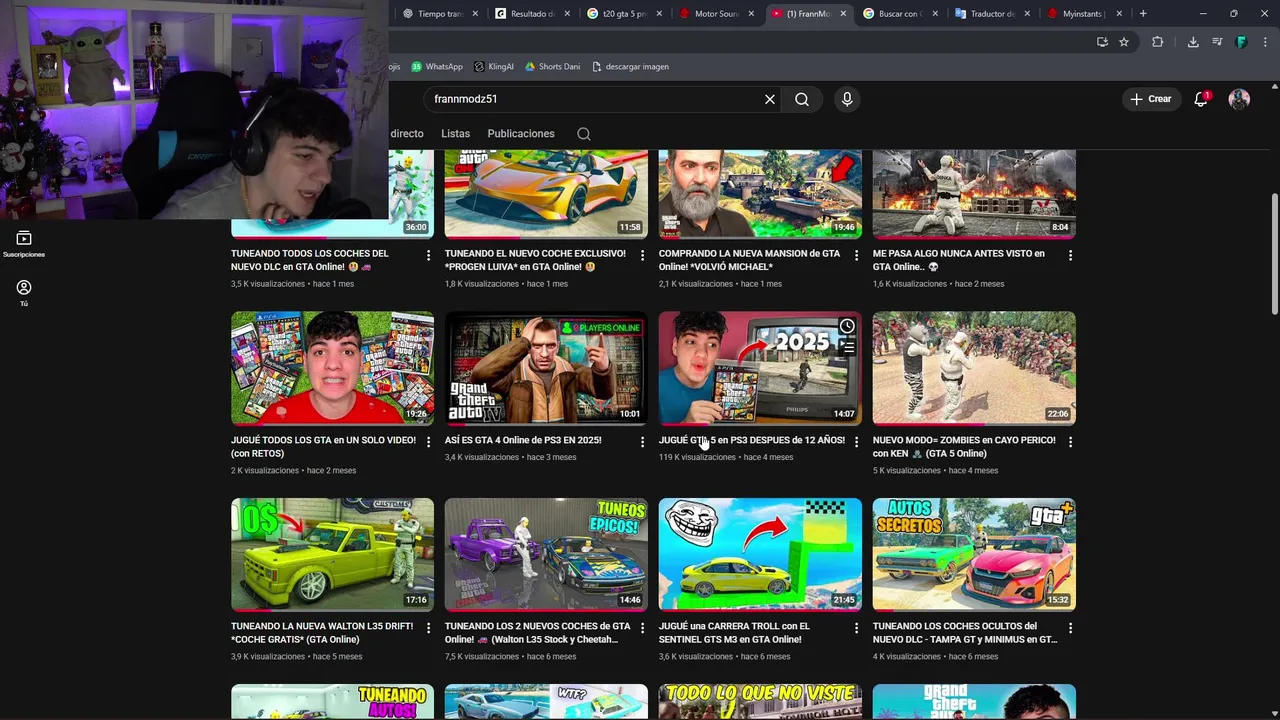This screenshot has width=1280, height=720.
Task: Search within channel using magnifier icon
Action: coord(584,134)
